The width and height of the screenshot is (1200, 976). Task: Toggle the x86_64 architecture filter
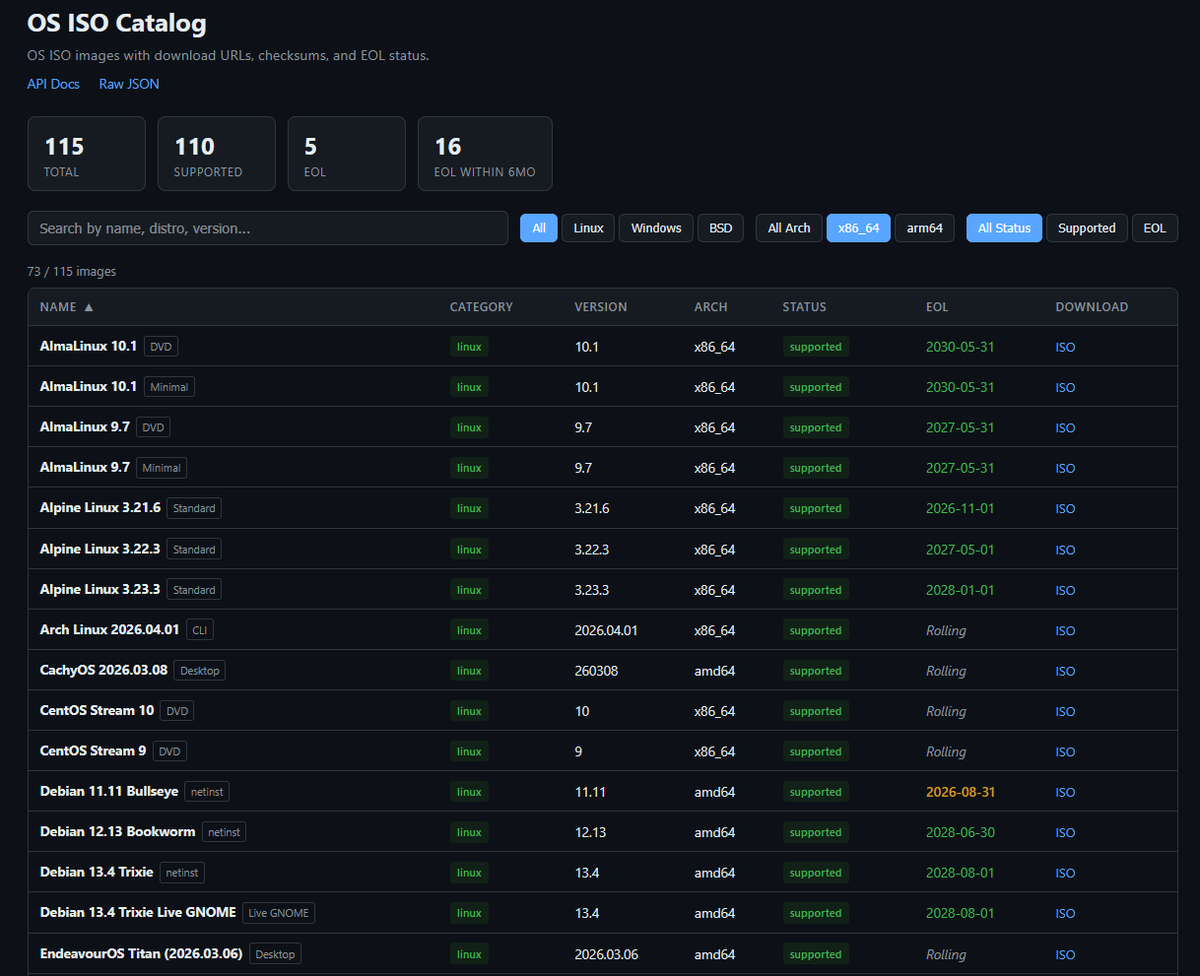click(x=858, y=228)
